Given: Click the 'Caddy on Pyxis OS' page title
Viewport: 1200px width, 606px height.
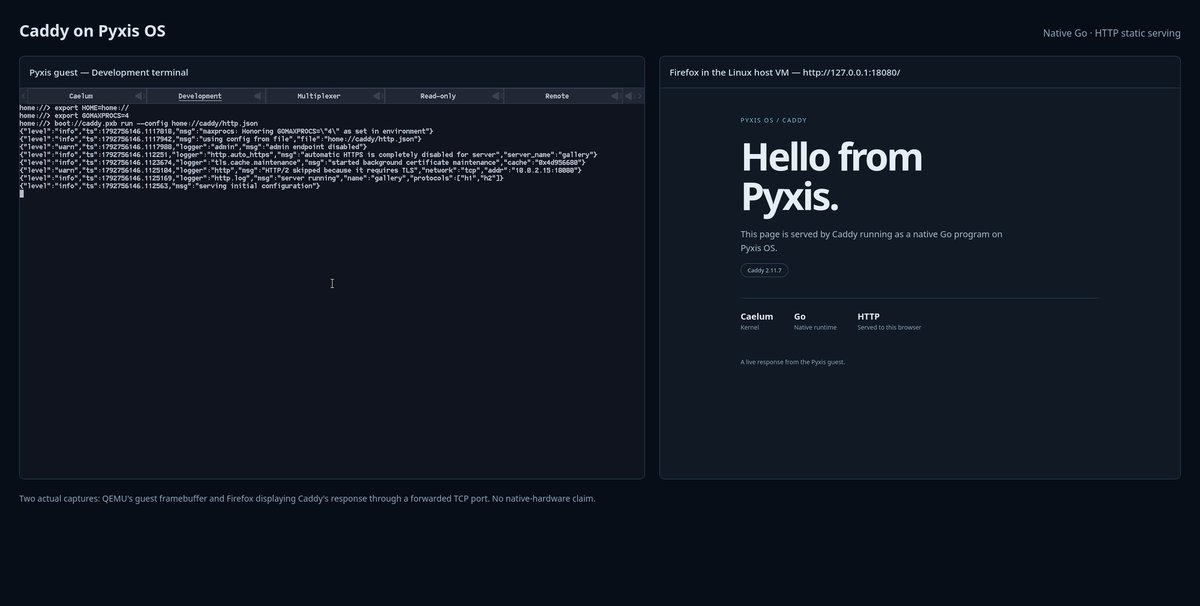Looking at the screenshot, I should (92, 31).
